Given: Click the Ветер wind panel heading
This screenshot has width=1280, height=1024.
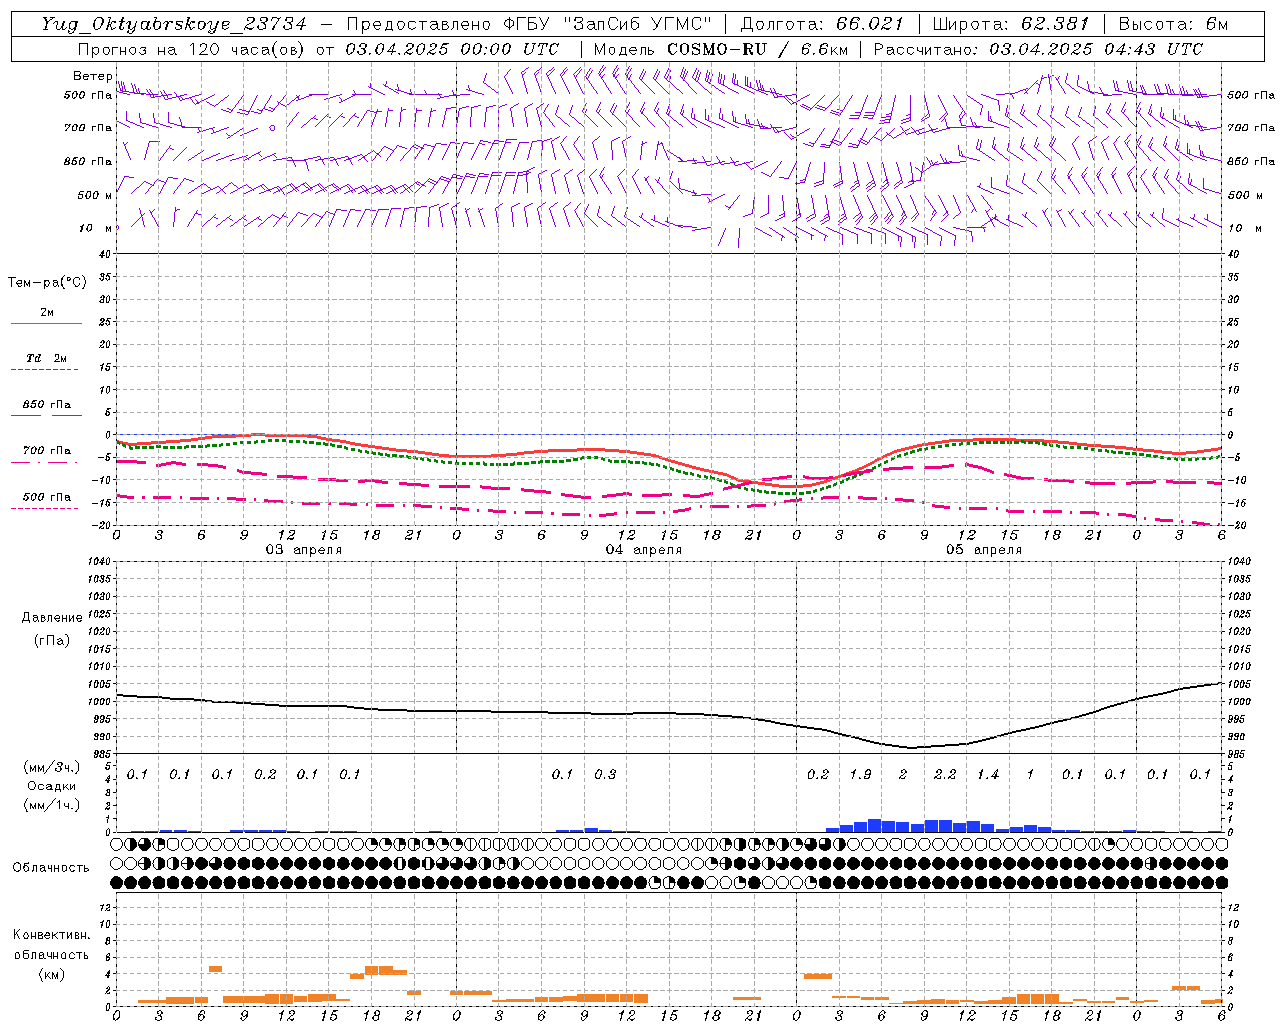Looking at the screenshot, I should pyautogui.click(x=92, y=76).
